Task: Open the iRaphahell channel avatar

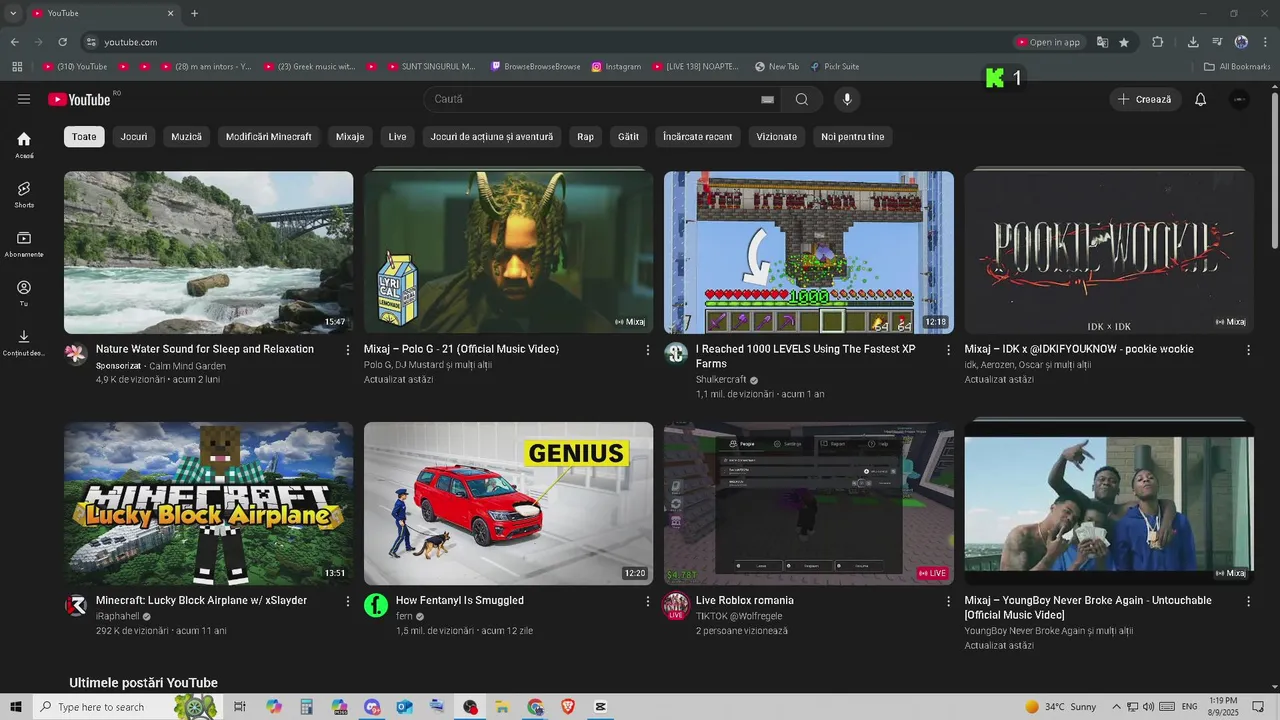Action: (x=76, y=605)
